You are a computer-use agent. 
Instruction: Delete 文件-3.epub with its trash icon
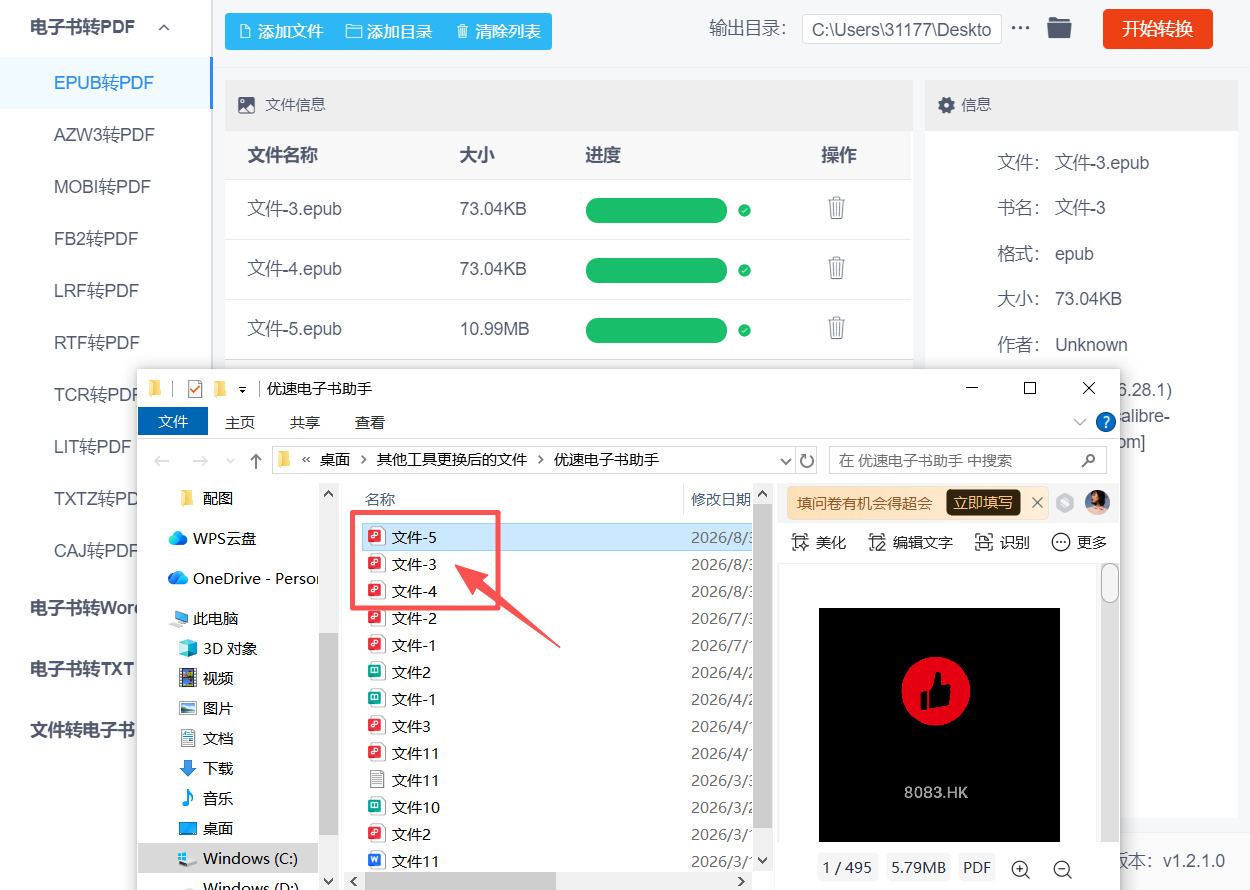[x=836, y=208]
